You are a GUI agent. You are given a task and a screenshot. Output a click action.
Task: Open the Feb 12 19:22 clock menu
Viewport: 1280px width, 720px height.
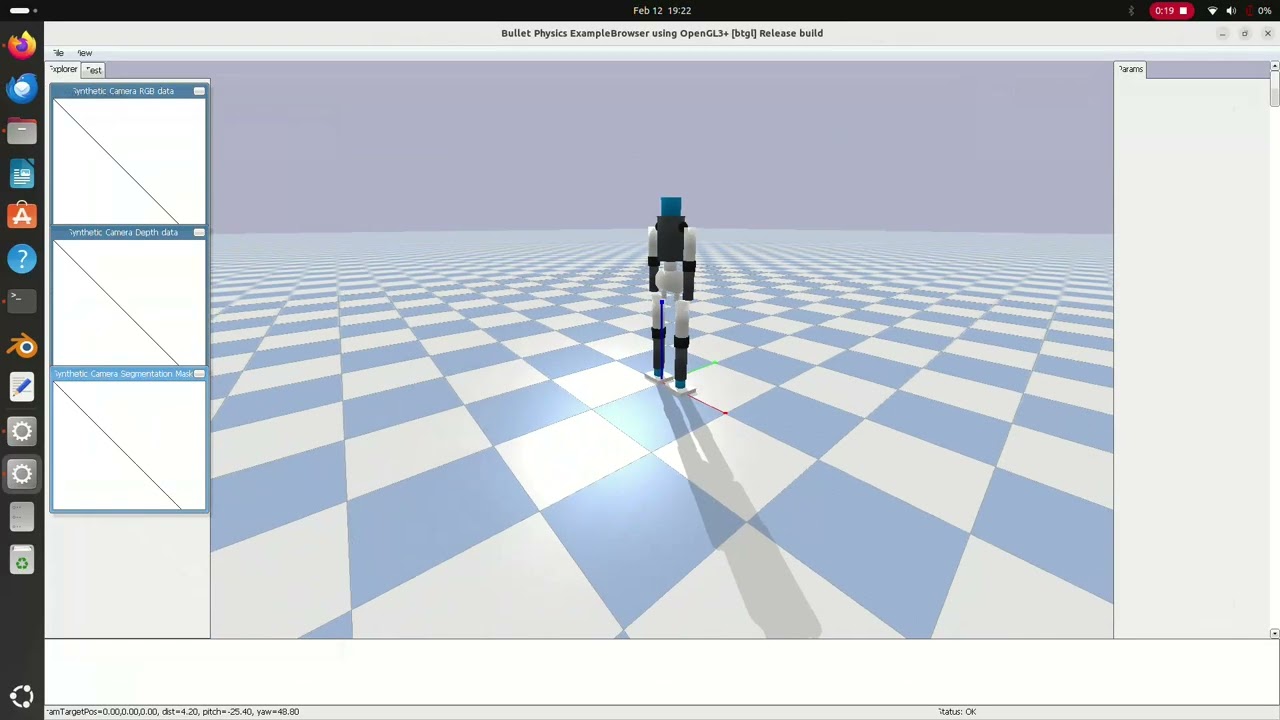[x=662, y=11]
